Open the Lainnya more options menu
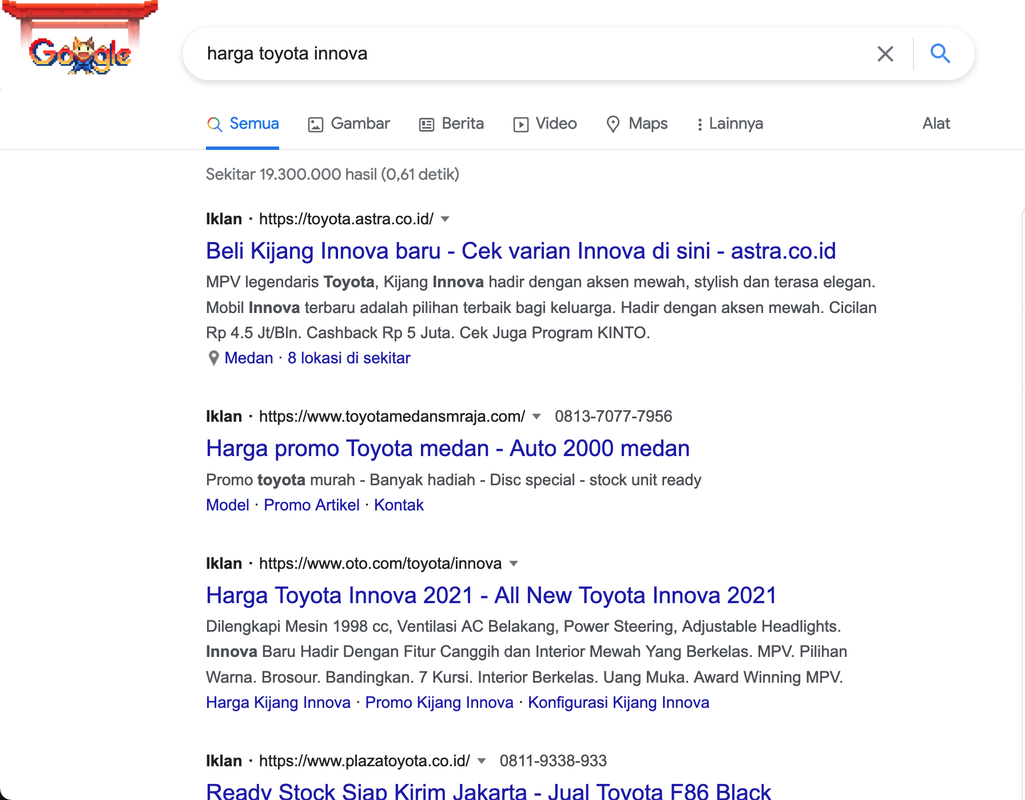1025x800 pixels. click(729, 124)
